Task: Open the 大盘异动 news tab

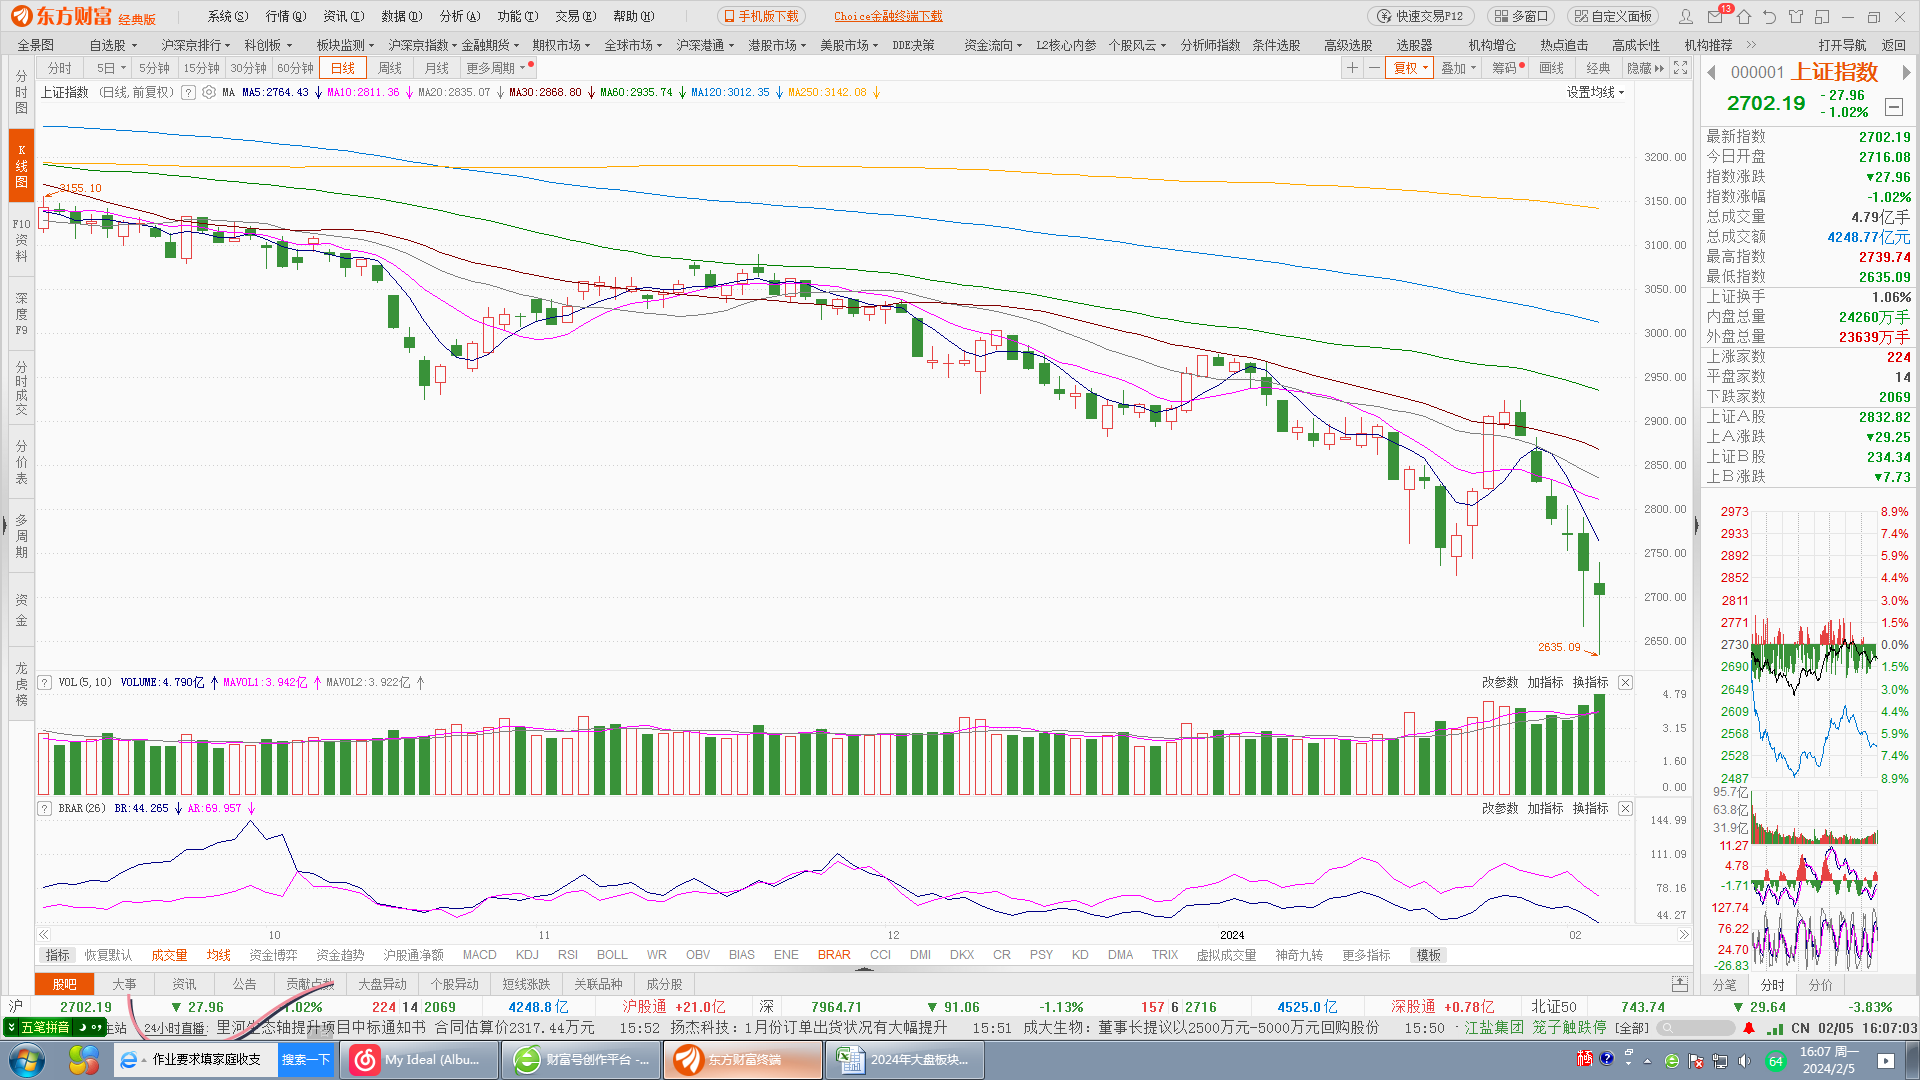Action: click(382, 984)
